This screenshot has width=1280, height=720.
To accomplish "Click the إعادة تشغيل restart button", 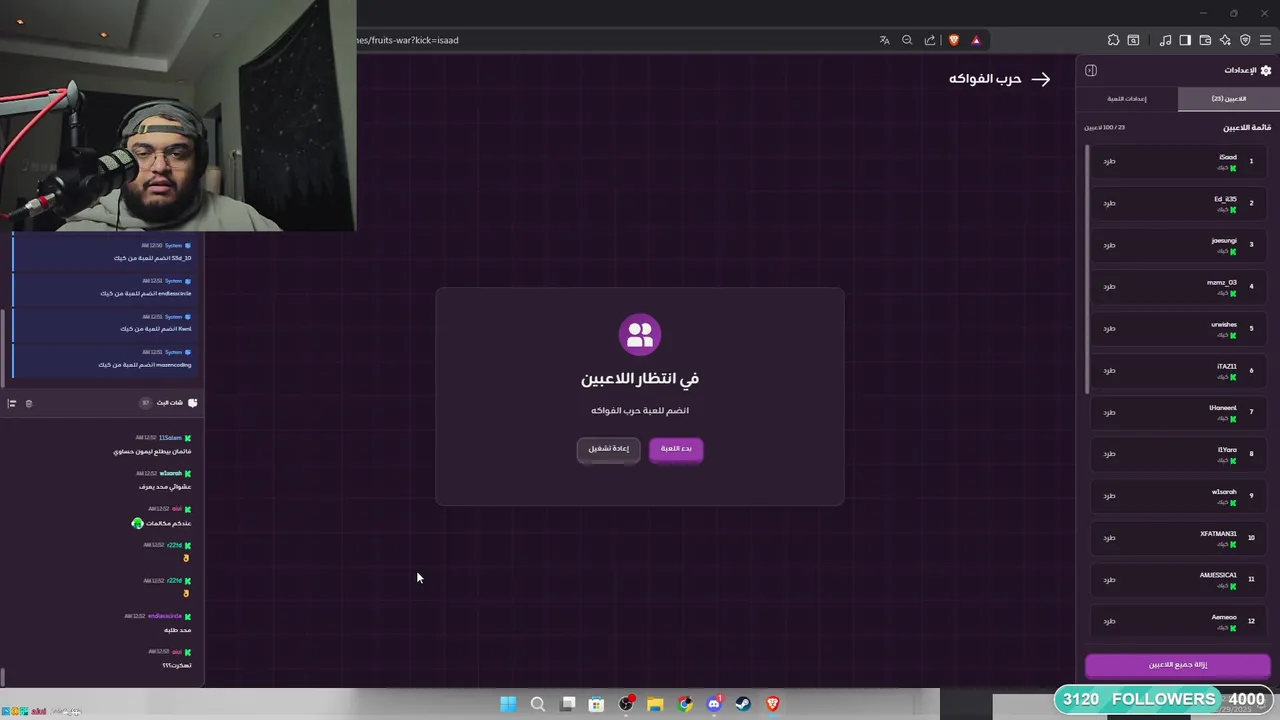I will (x=608, y=449).
